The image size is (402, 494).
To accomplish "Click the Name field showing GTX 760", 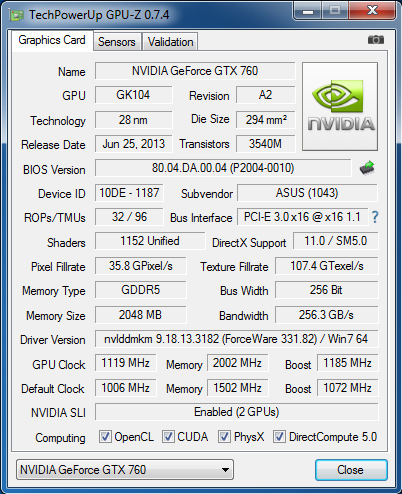I will 195,71.
